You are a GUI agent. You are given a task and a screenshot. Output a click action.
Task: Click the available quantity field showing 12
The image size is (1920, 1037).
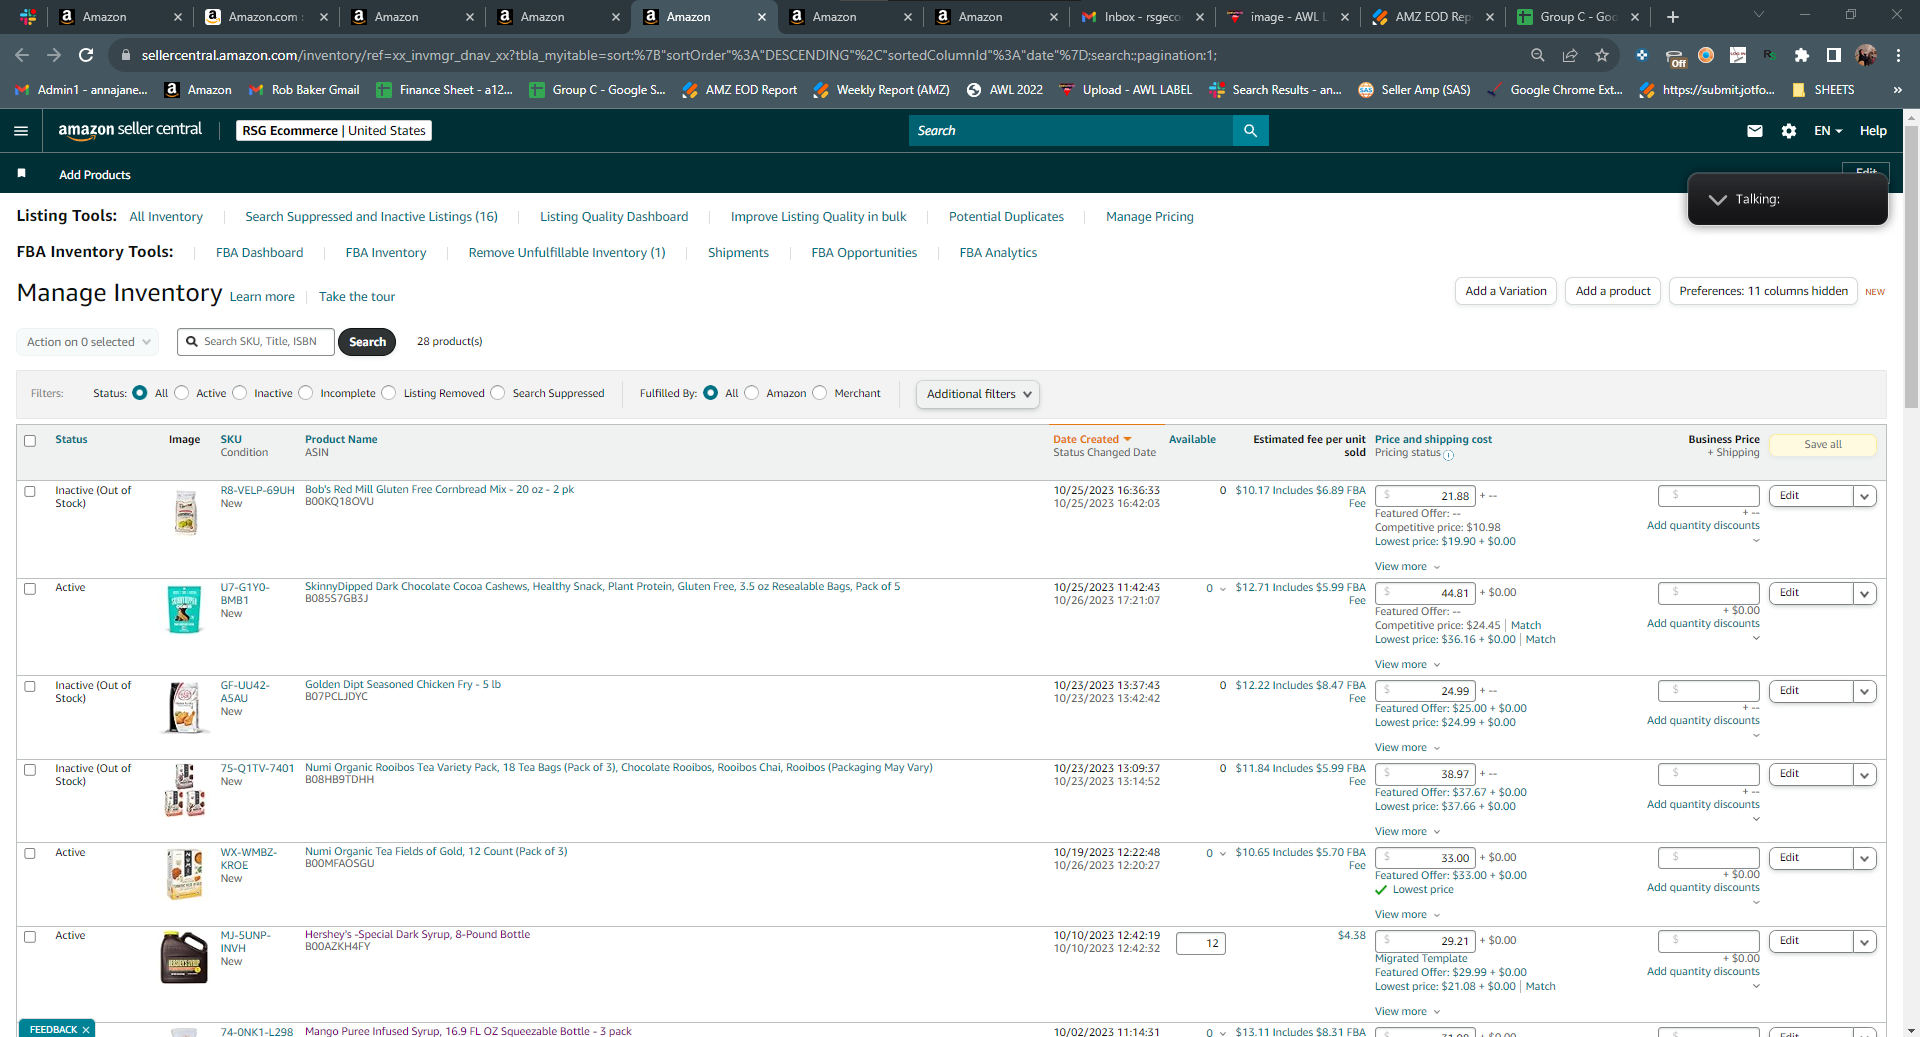pos(1200,943)
